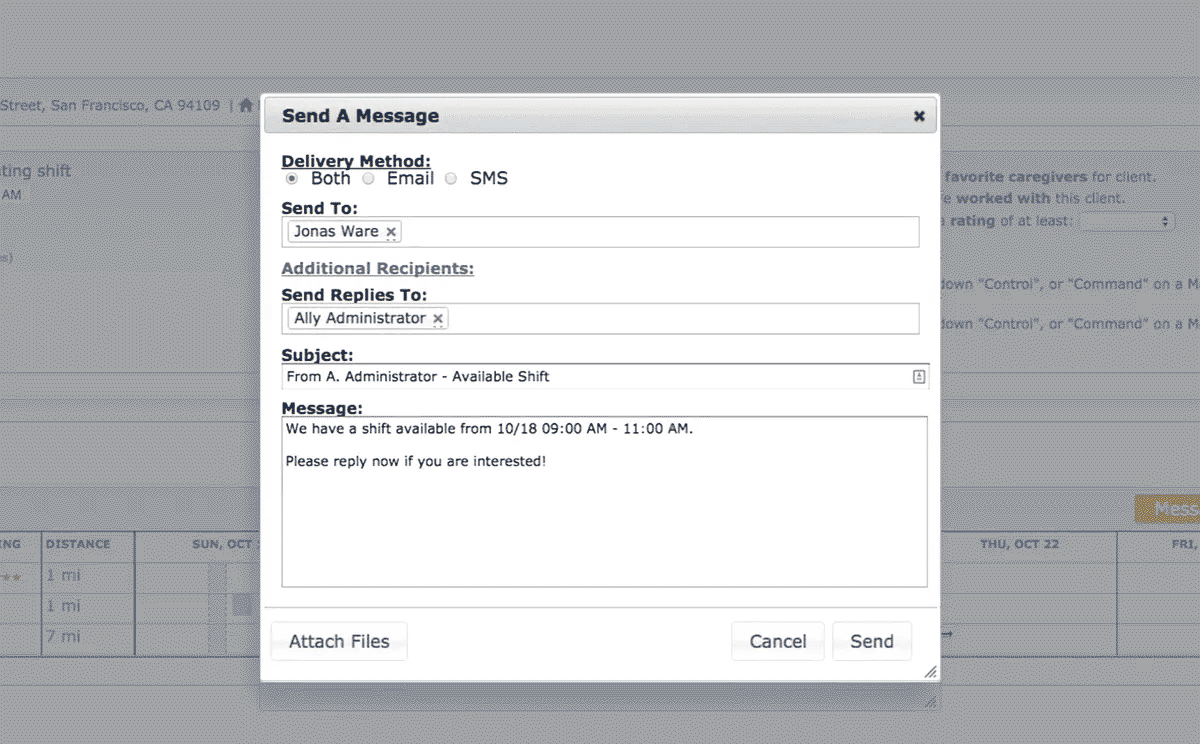The height and width of the screenshot is (744, 1200).
Task: Click the Message button in background page
Action: pyautogui.click(x=1167, y=510)
